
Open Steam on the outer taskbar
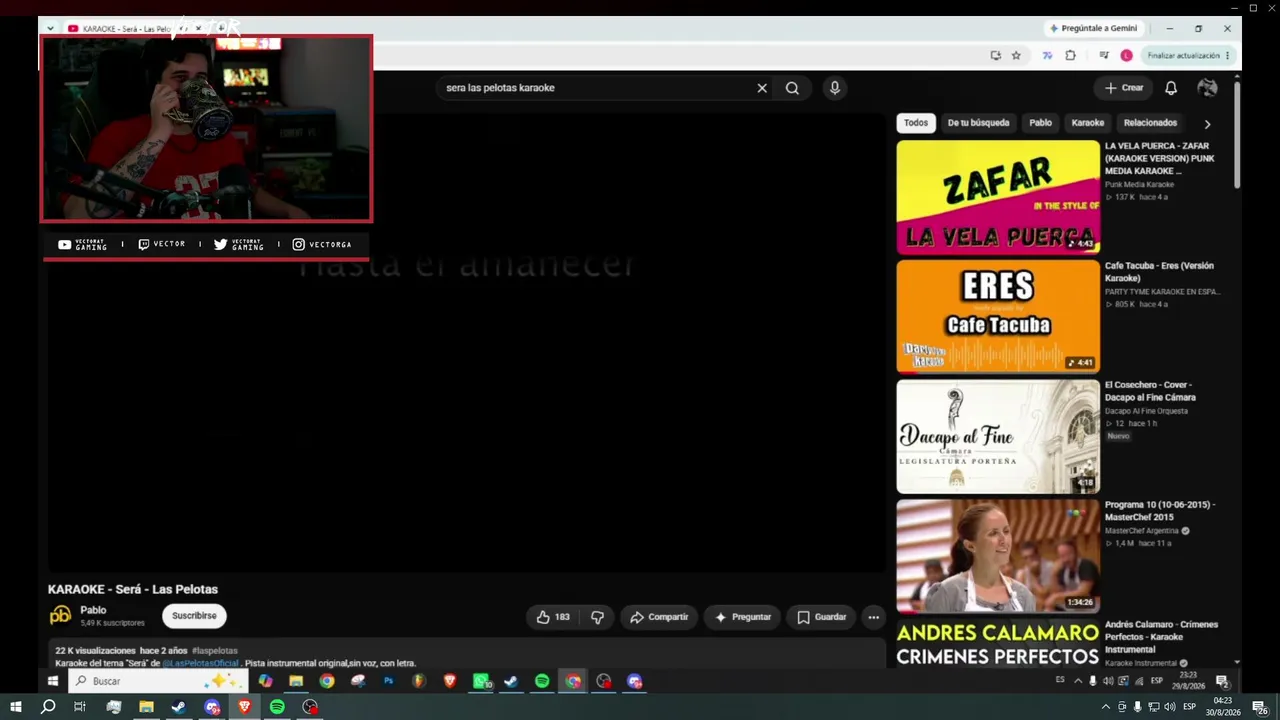178,707
